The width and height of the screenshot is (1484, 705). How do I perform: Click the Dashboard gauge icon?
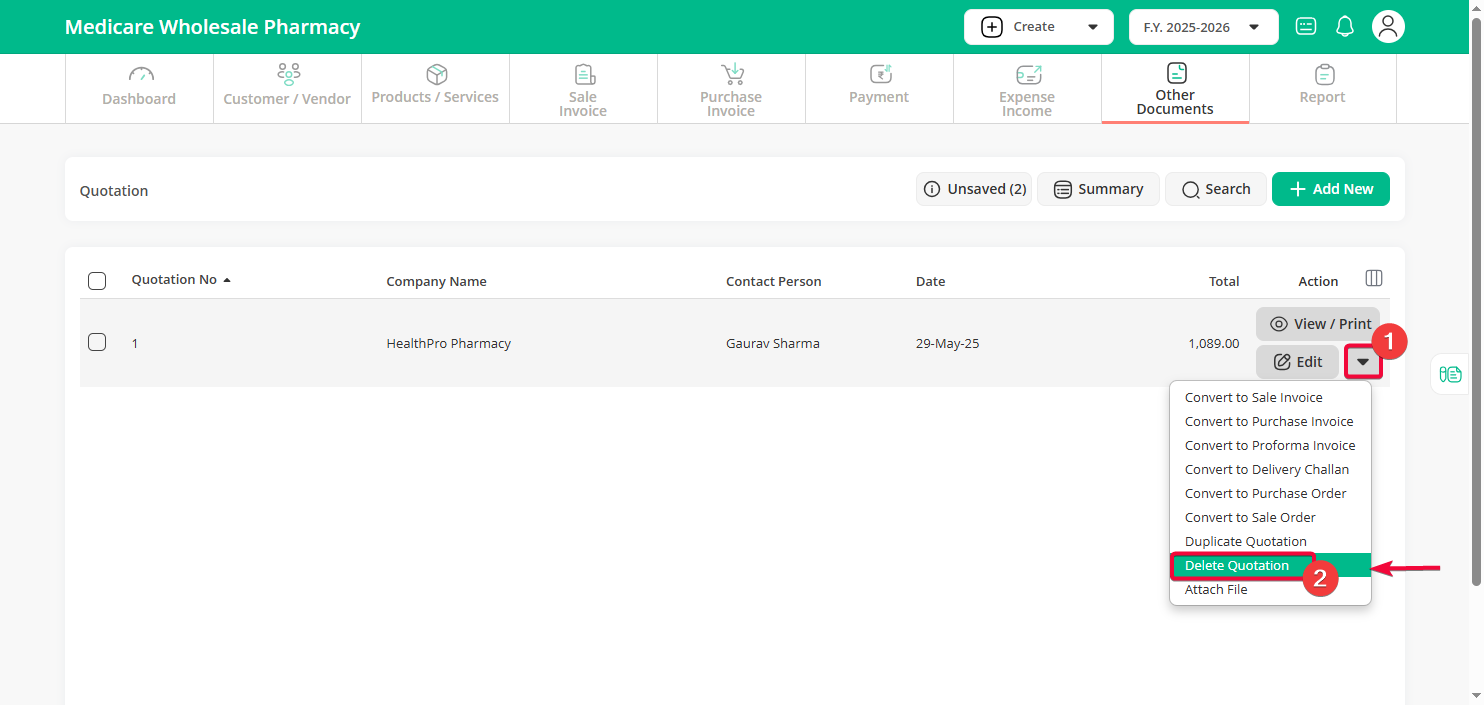[141, 75]
